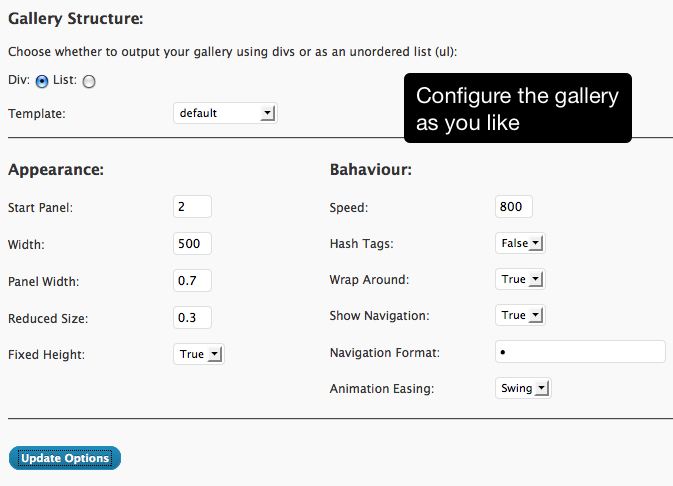The image size is (673, 486).
Task: Click the Reduced Size field
Action: (192, 317)
